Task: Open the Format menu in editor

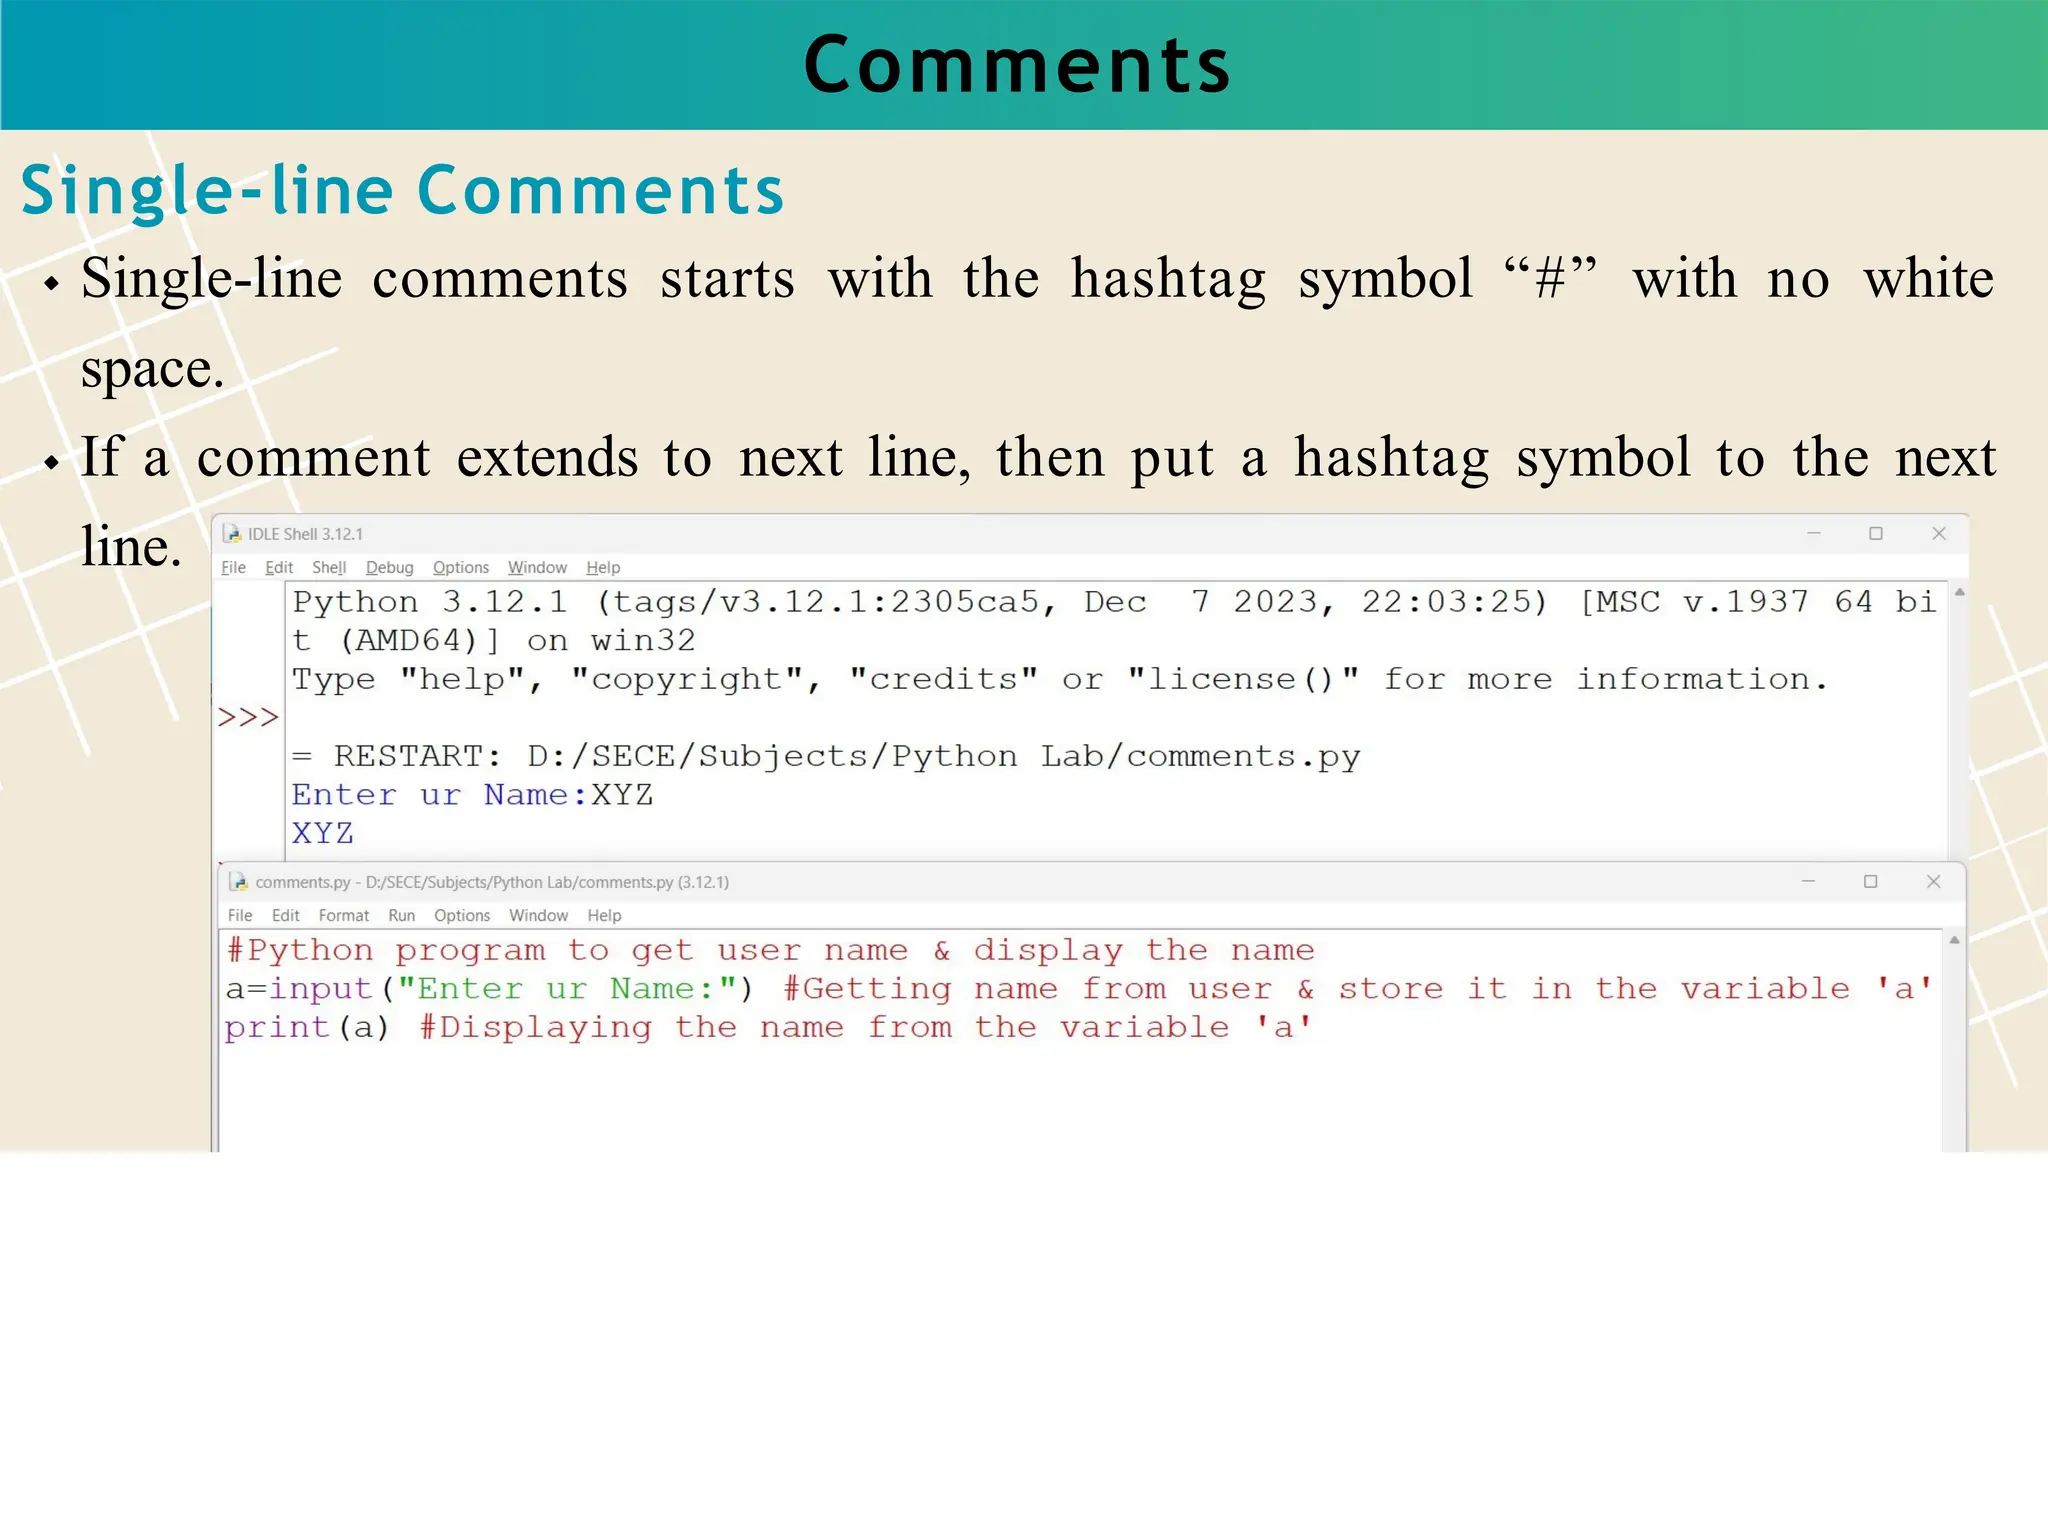Action: (x=343, y=916)
